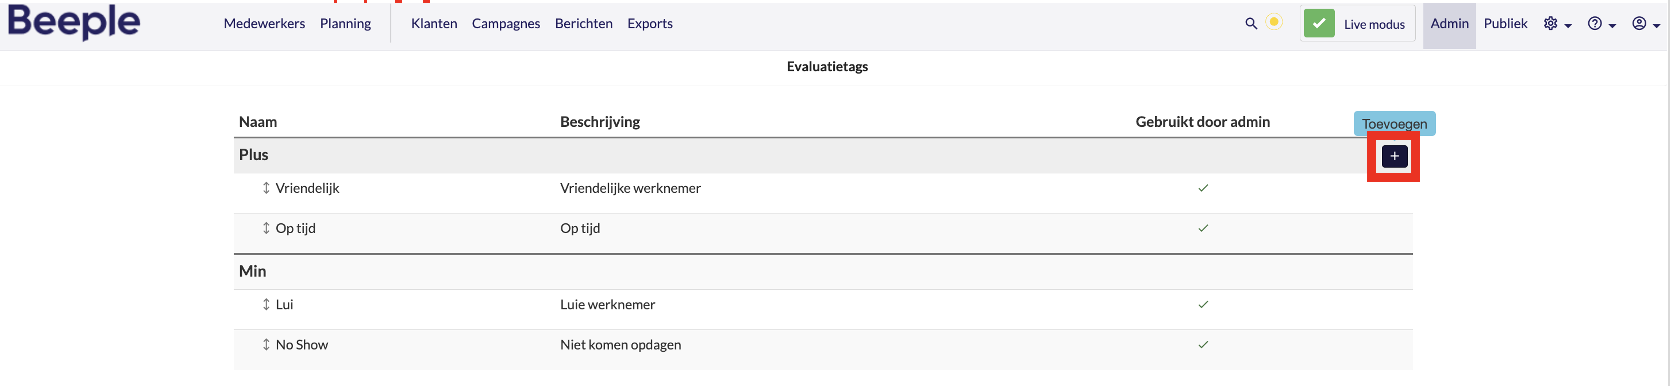Click the yellow sun theme icon
Image resolution: width=1670 pixels, height=386 pixels.
click(1274, 22)
